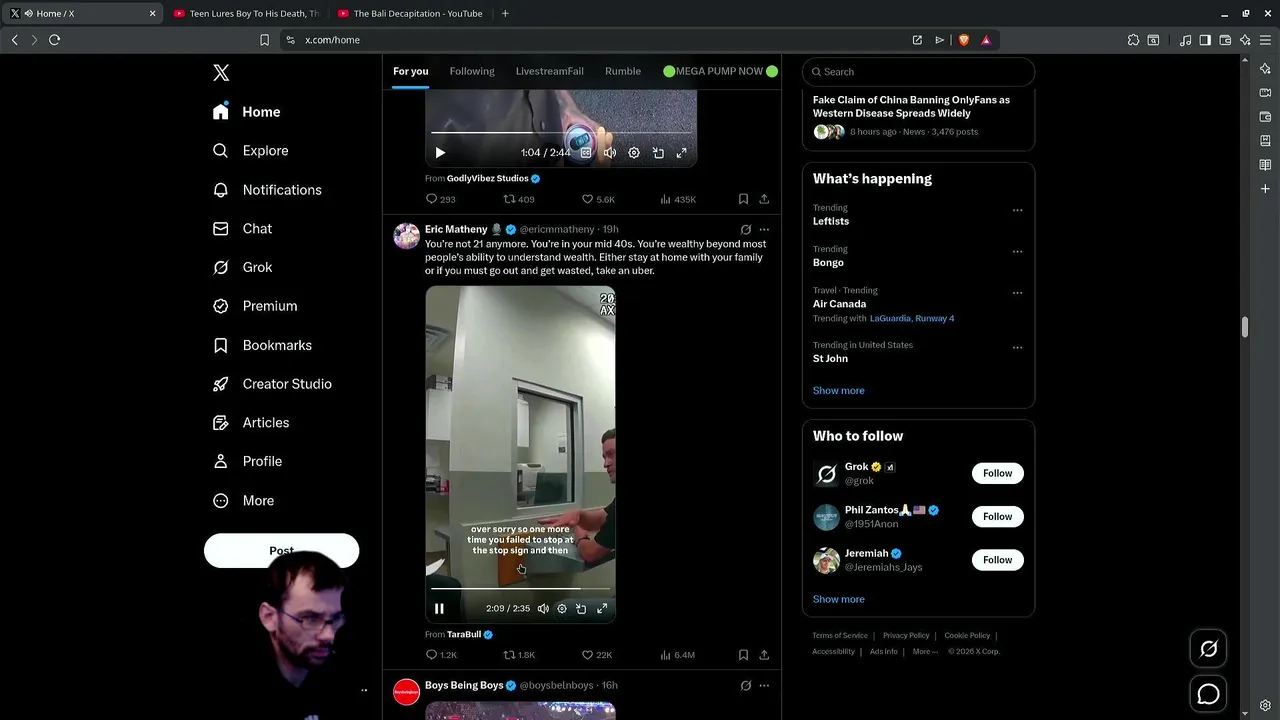View analytics on Eric Matheny post, 6.4M
This screenshot has width=1280, height=720.
(677, 655)
